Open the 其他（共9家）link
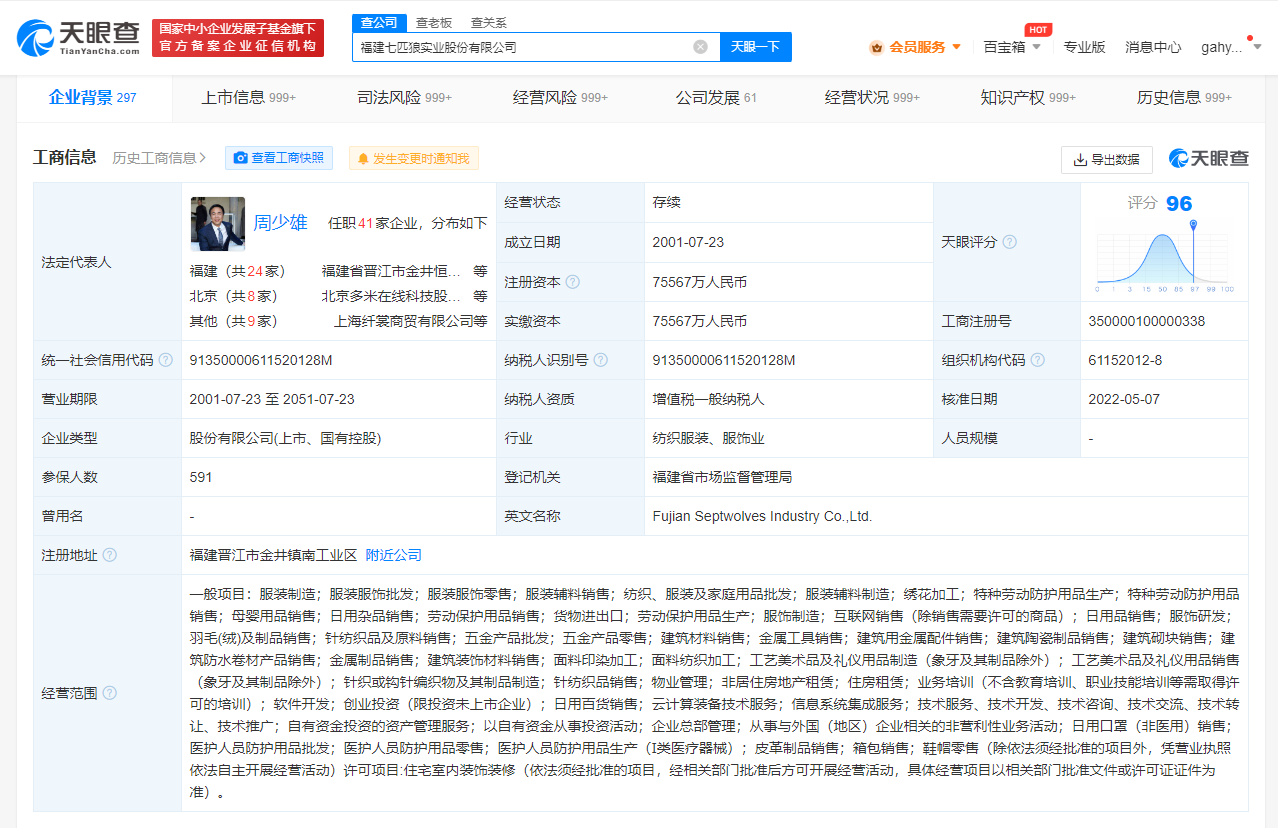The width and height of the screenshot is (1278, 828). pyautogui.click(x=234, y=322)
